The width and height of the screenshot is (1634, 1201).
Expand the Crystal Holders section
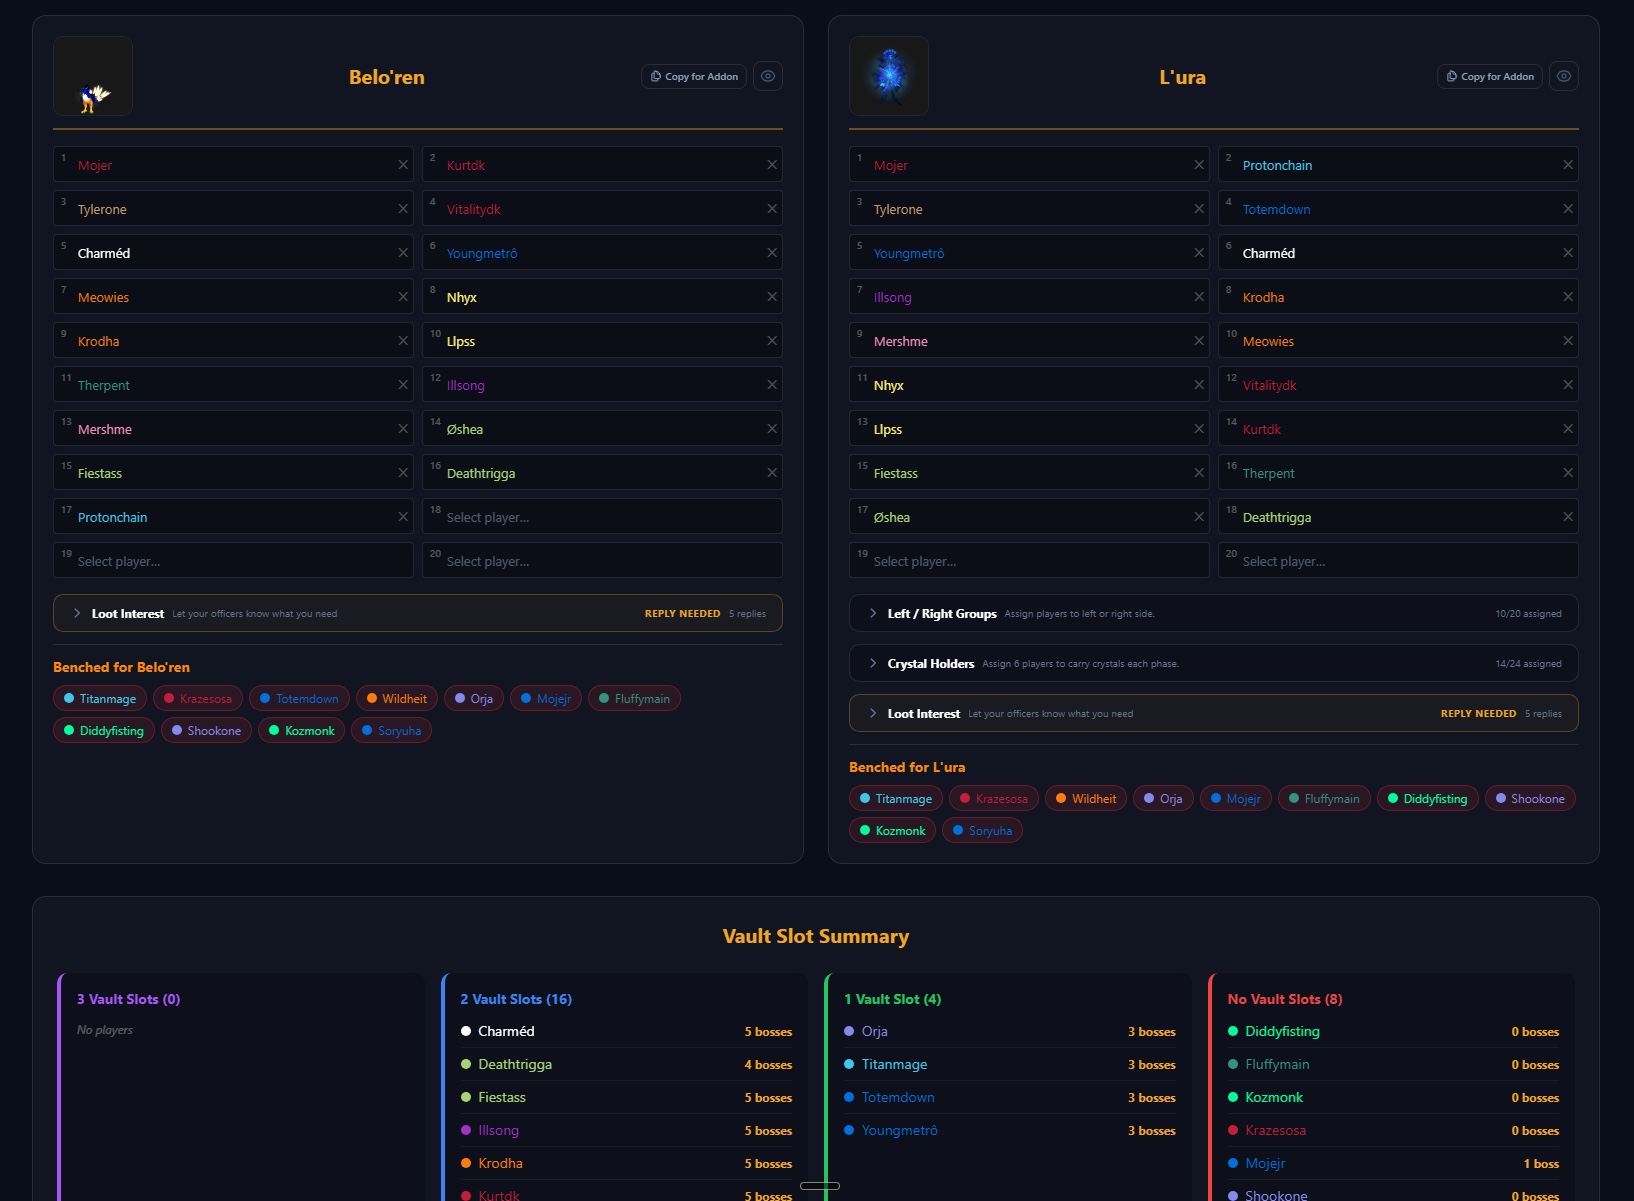pos(1214,663)
